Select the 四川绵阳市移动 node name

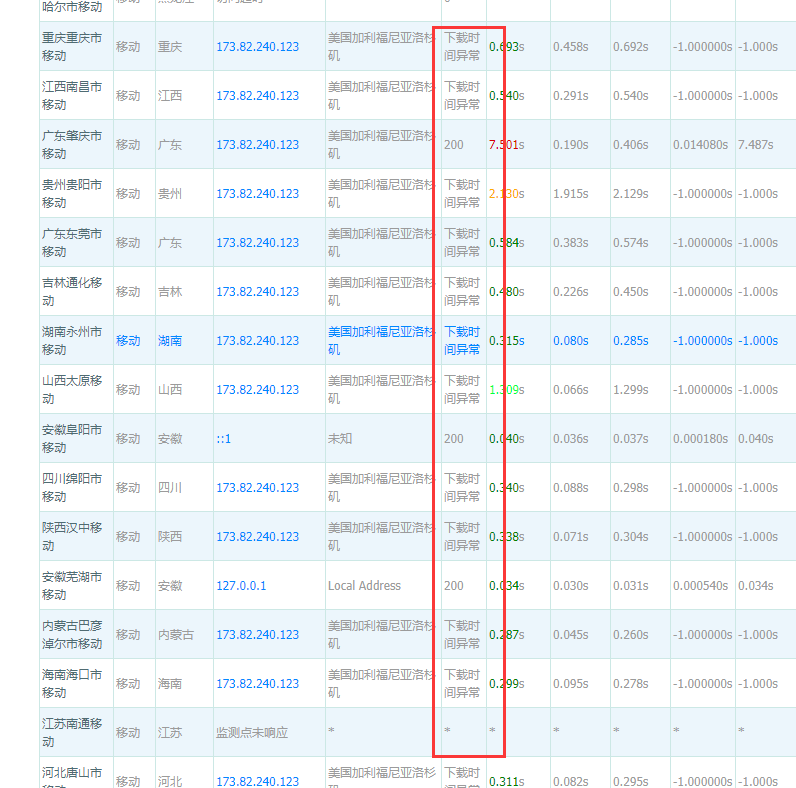[72, 488]
